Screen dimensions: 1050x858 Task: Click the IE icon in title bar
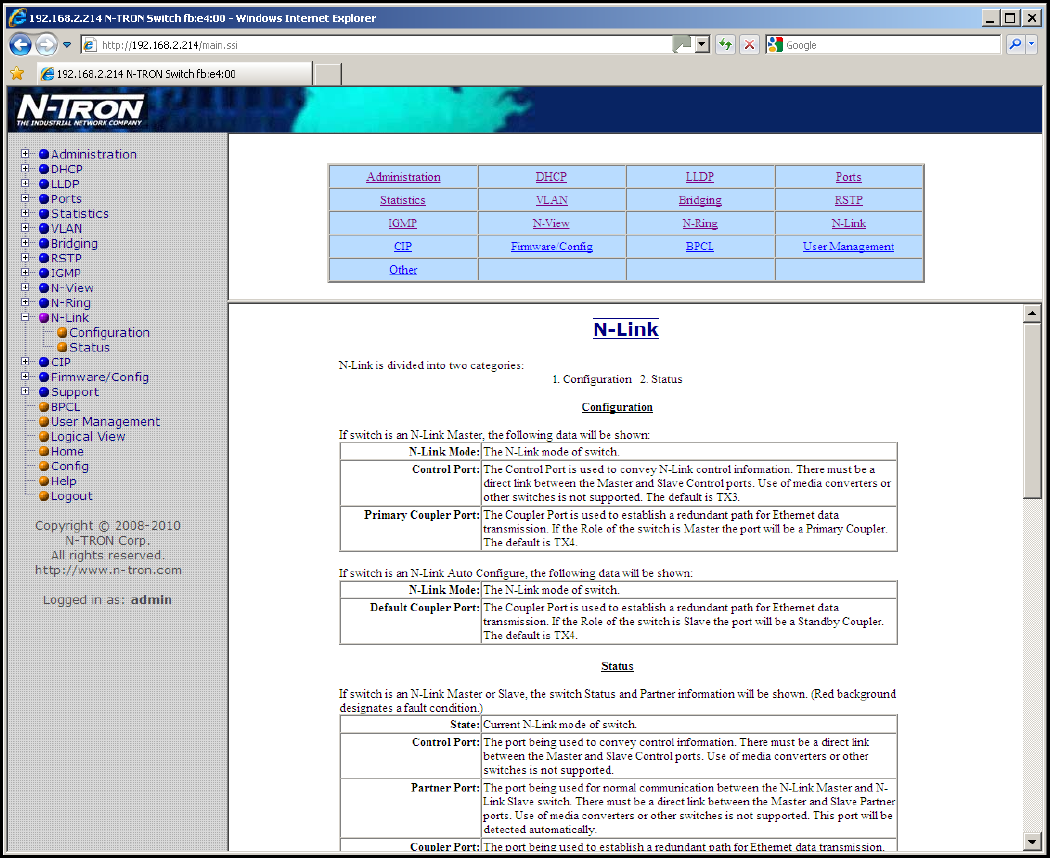point(17,17)
